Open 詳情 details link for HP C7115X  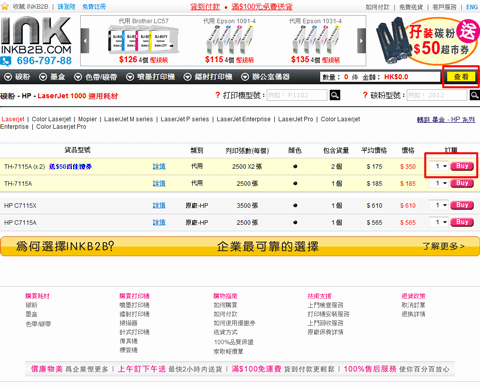159,205
